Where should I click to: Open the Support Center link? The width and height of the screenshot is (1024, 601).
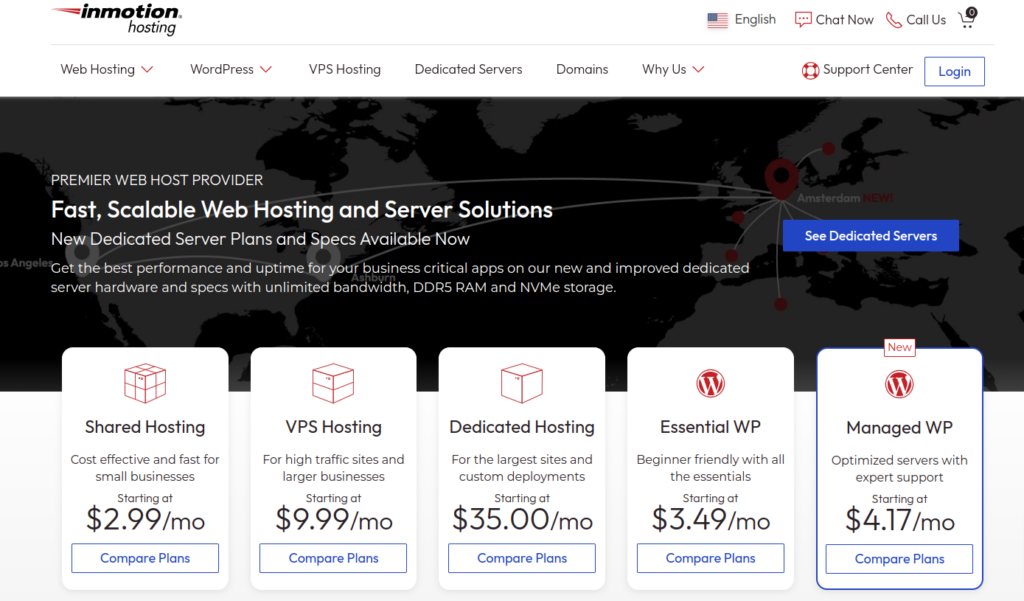[x=867, y=69]
